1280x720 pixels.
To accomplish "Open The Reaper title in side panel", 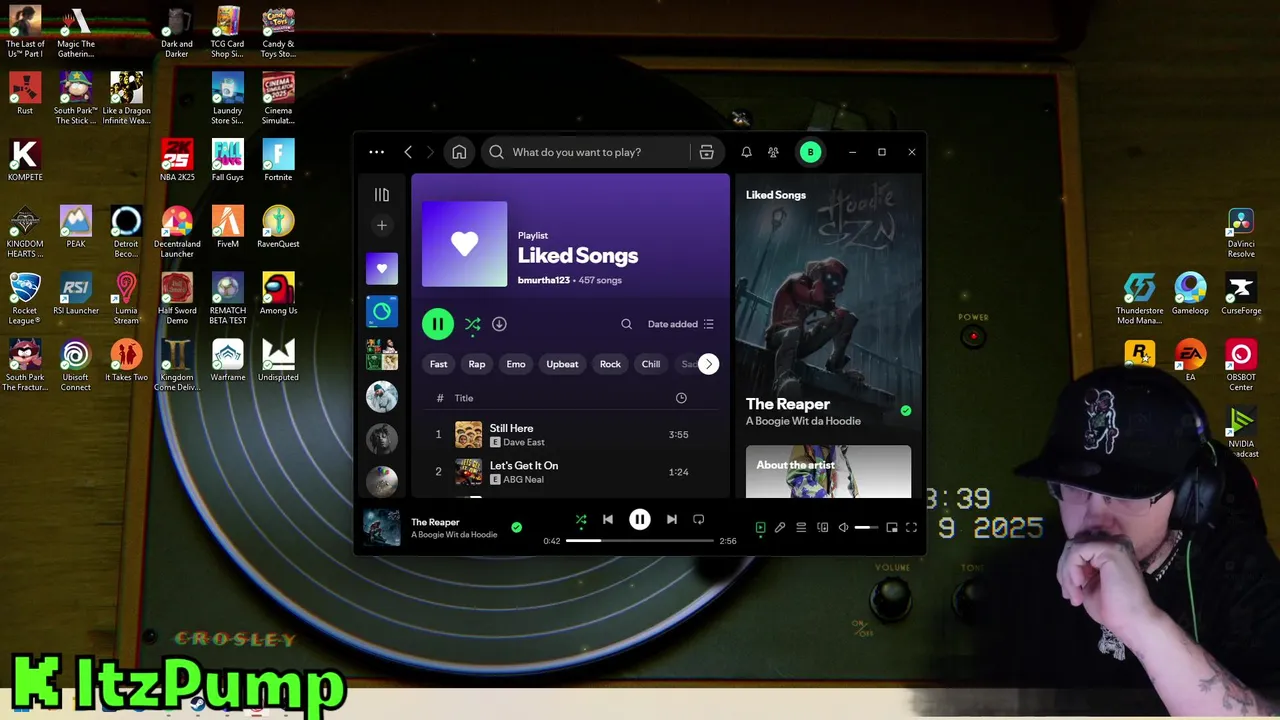I will click(788, 404).
